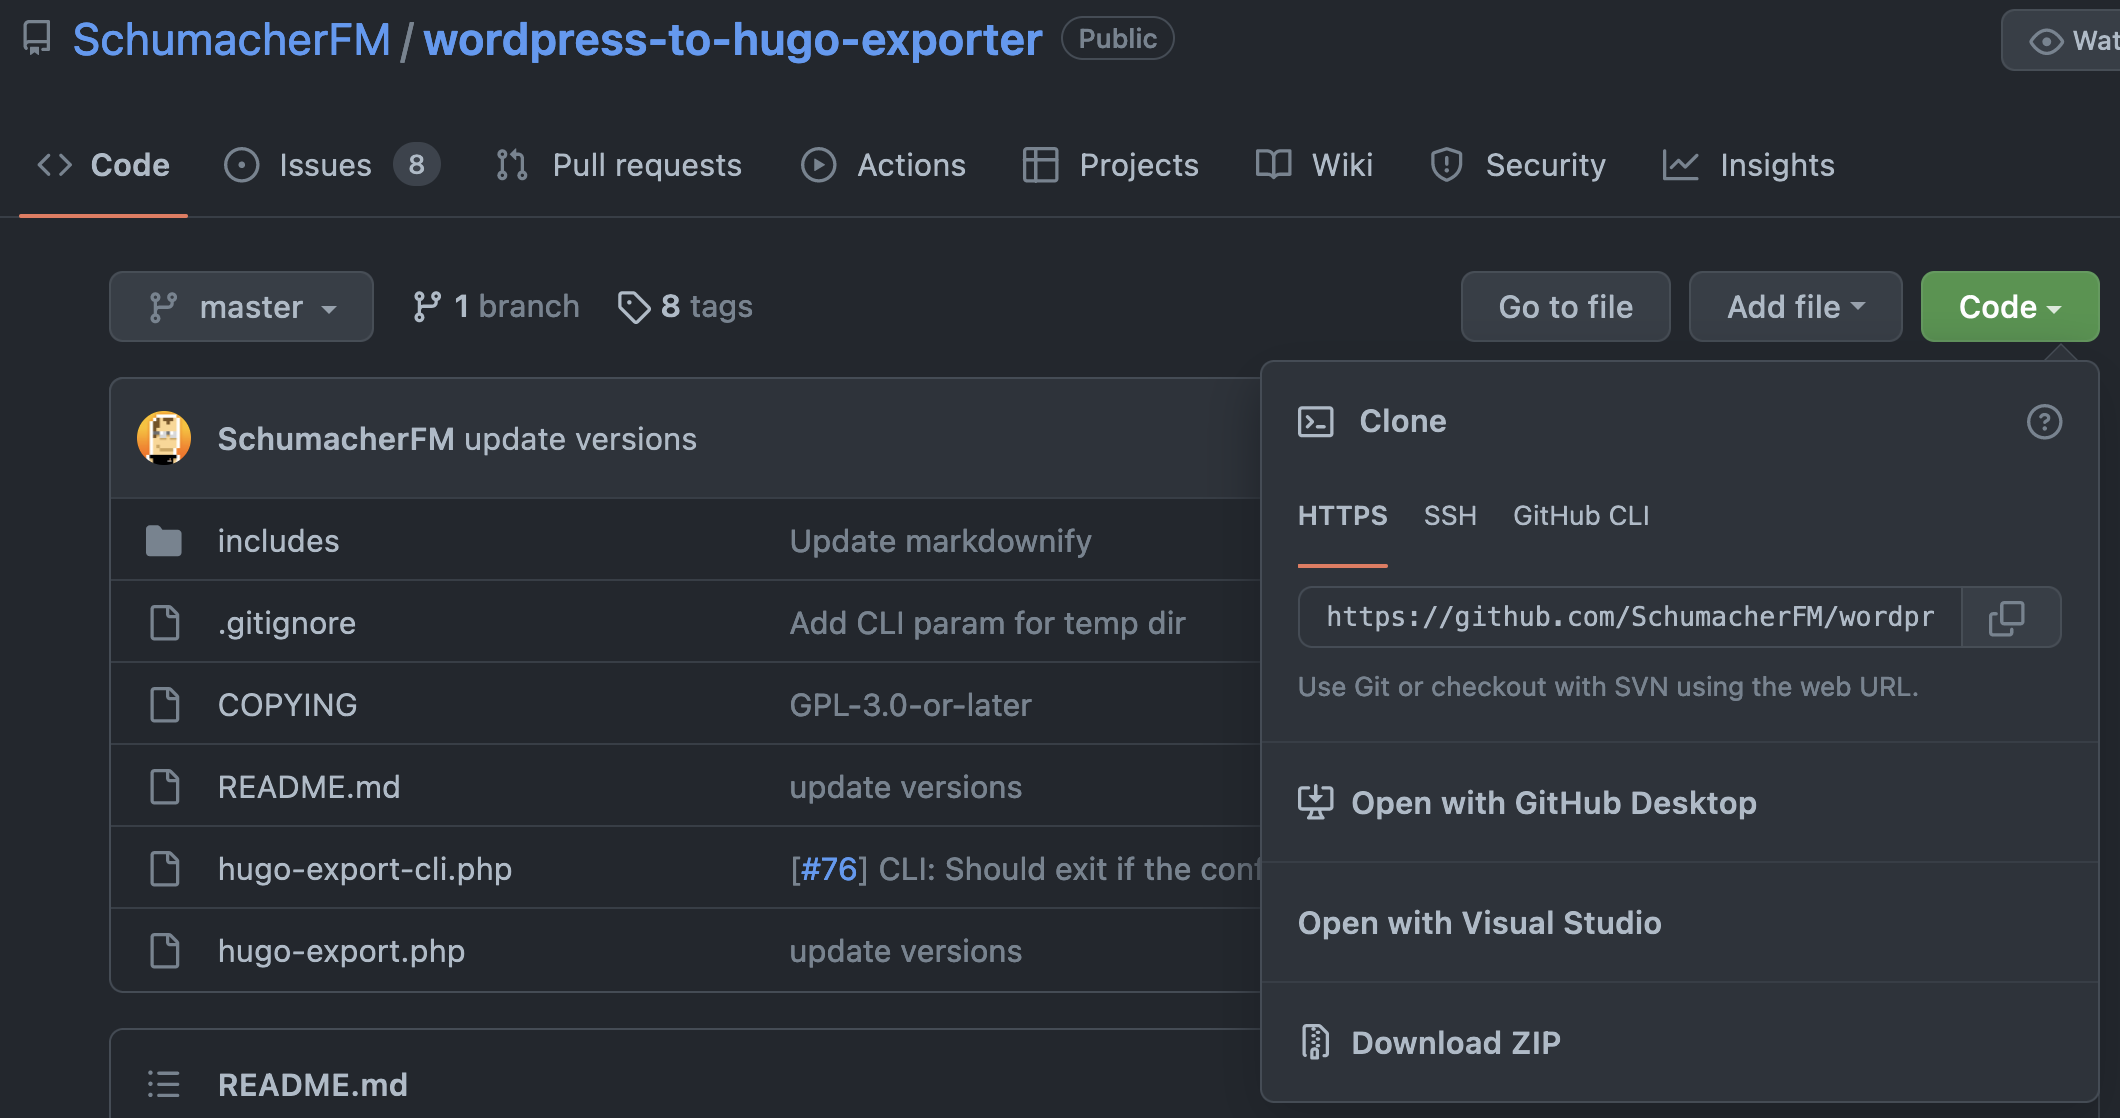The width and height of the screenshot is (2120, 1118).
Task: Click the Code angle-brackets icon
Action: (x=55, y=165)
